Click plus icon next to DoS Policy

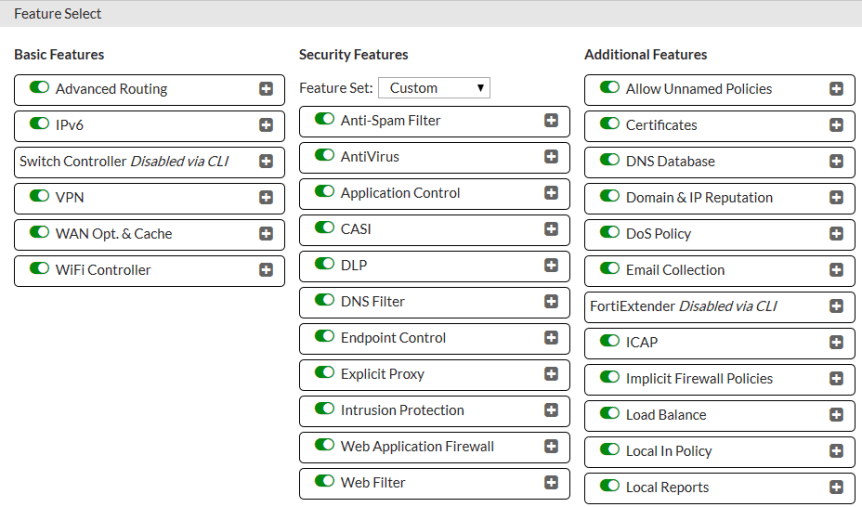[836, 234]
